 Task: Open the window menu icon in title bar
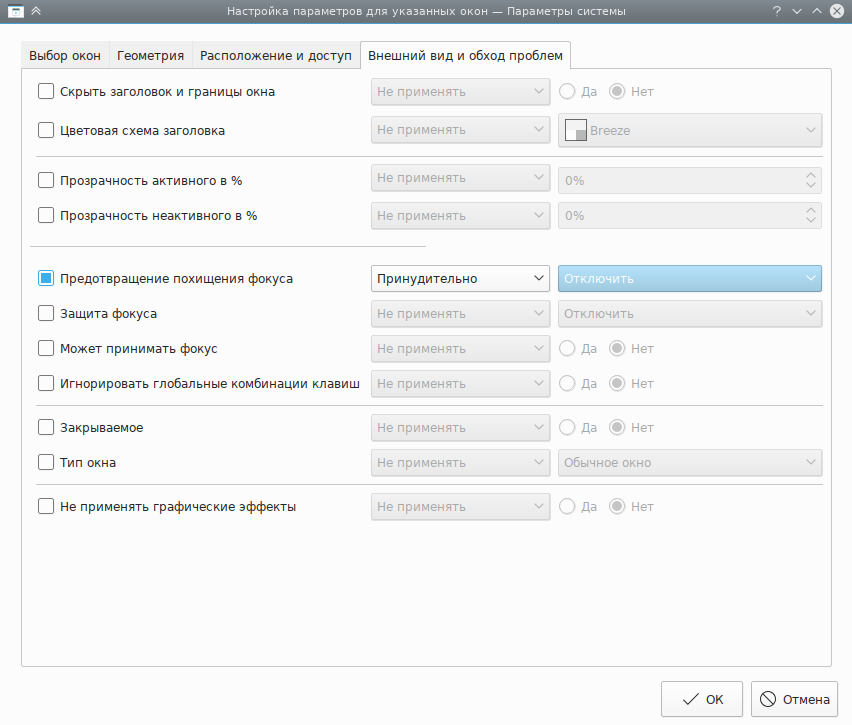point(15,11)
